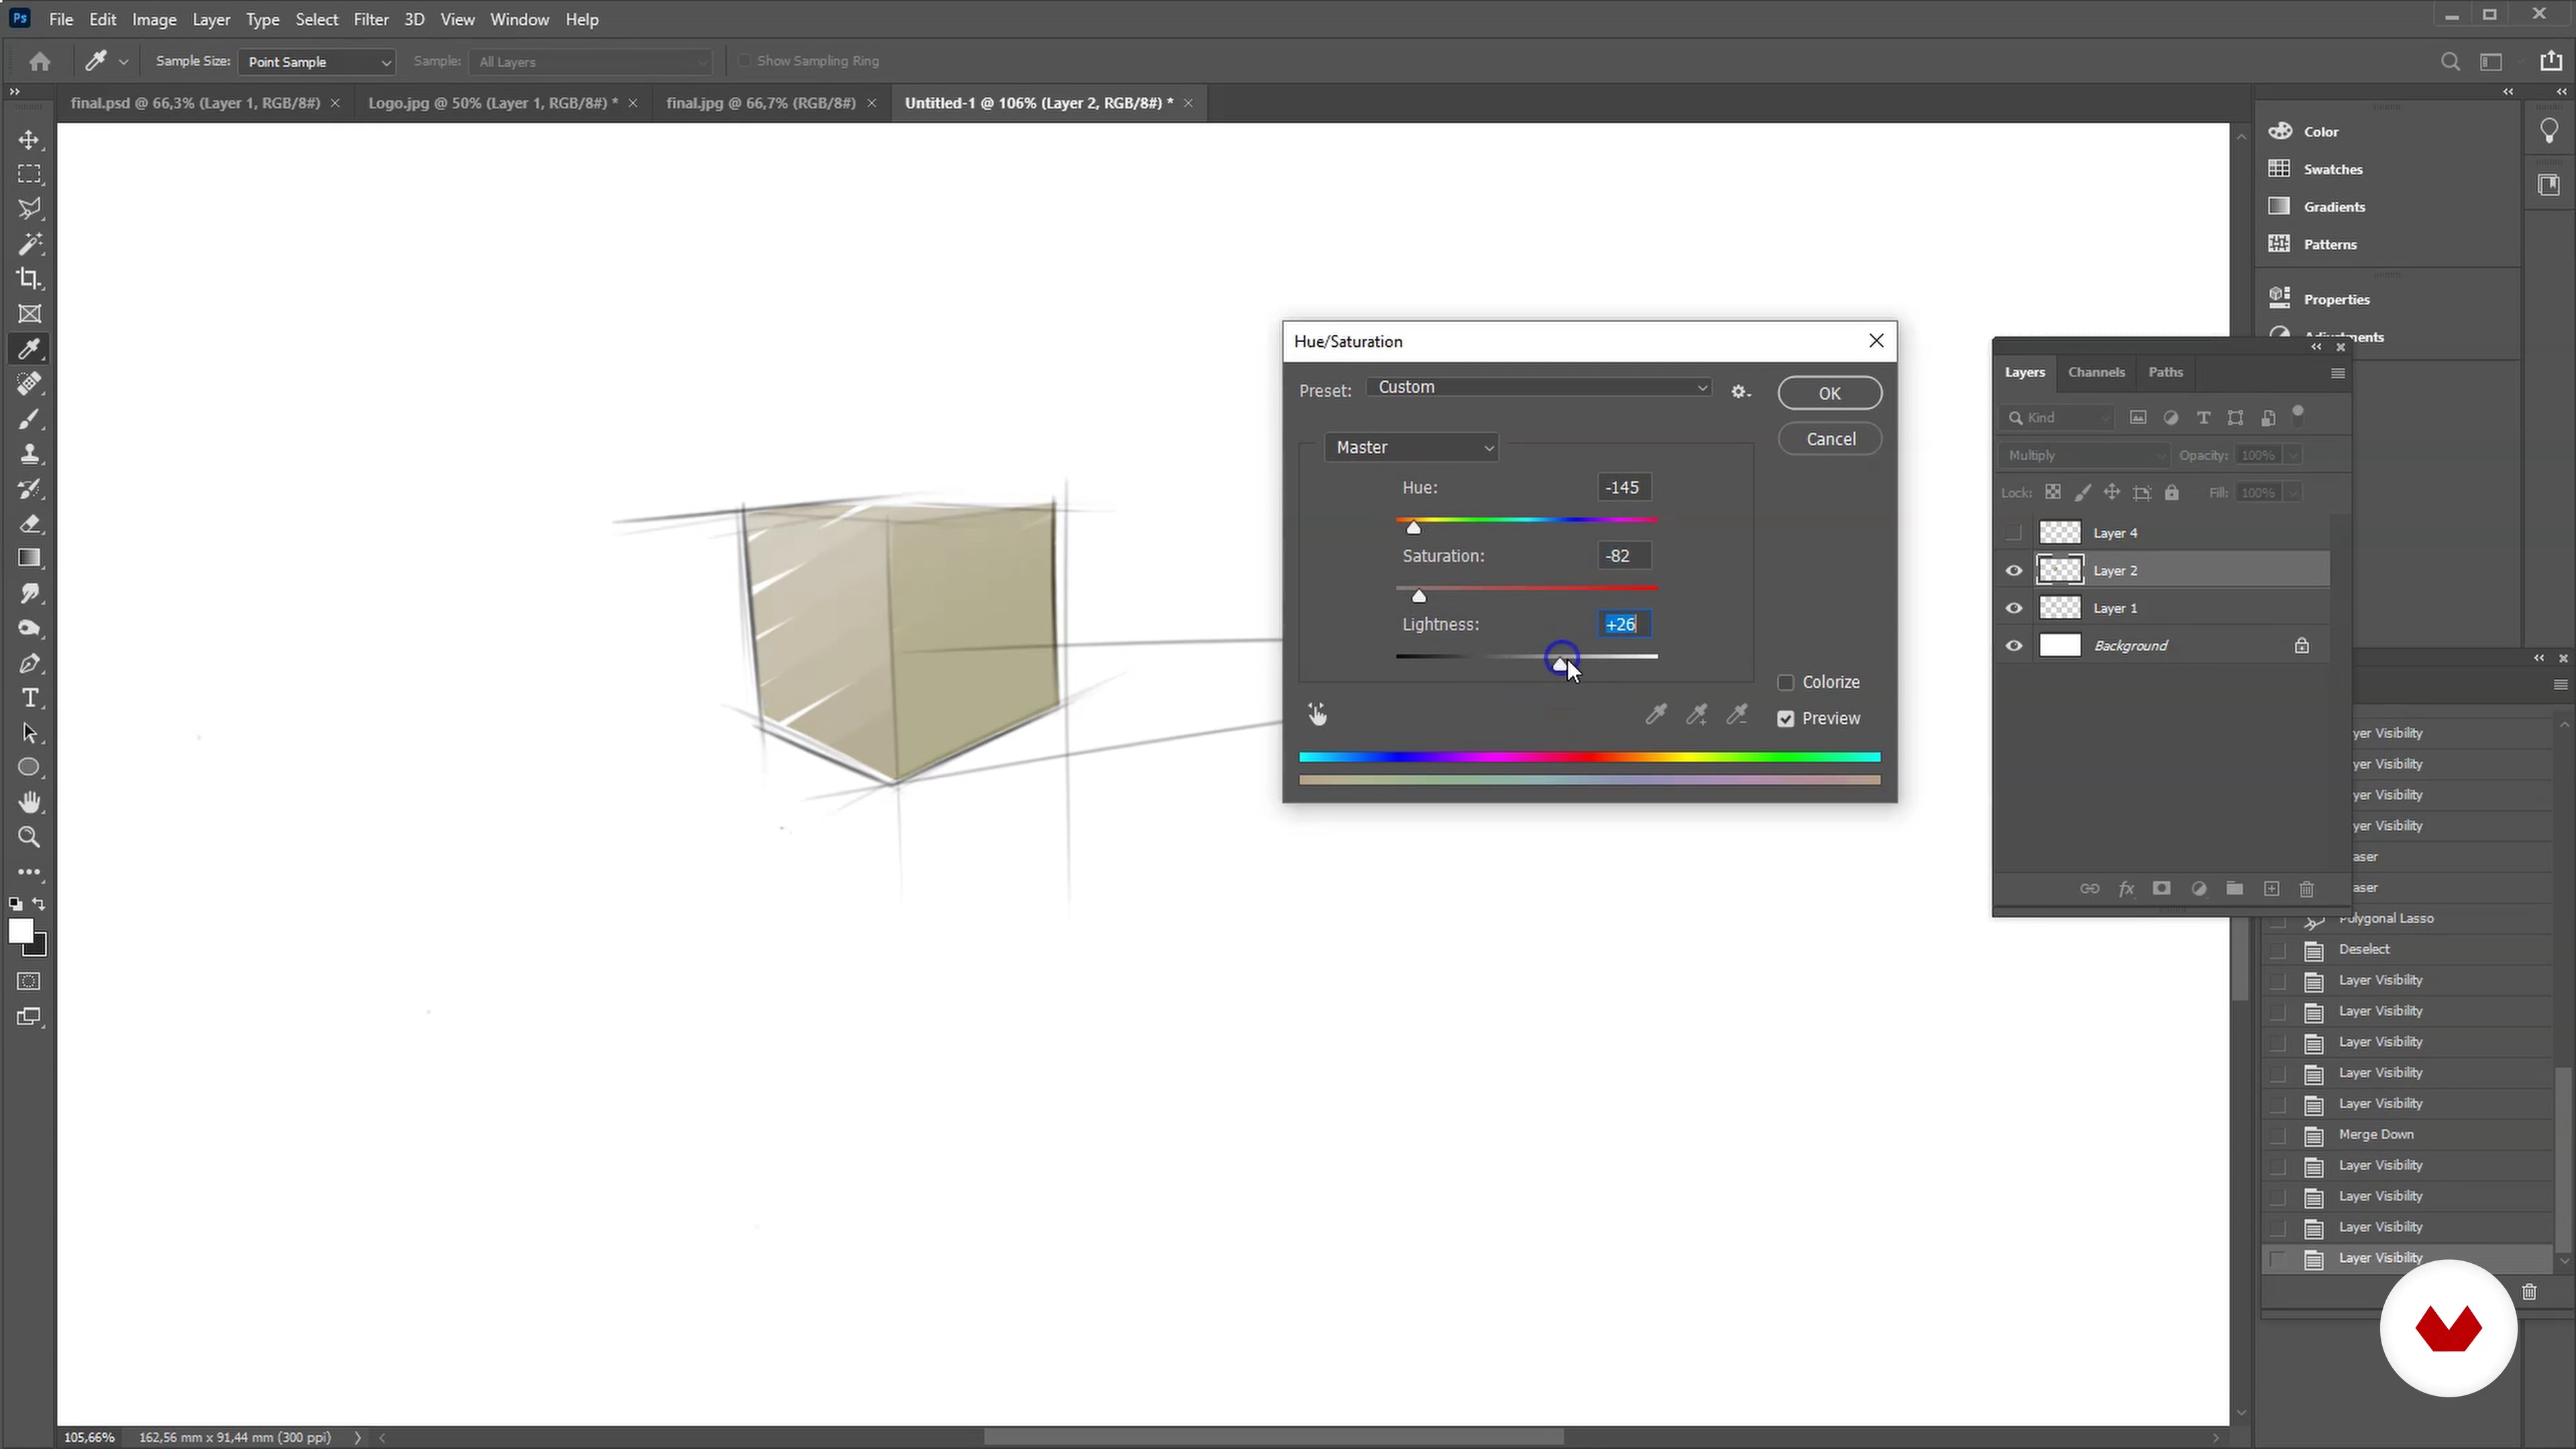Uncheck the Preview checkbox
The image size is (2576, 1449).
coord(1785,719)
